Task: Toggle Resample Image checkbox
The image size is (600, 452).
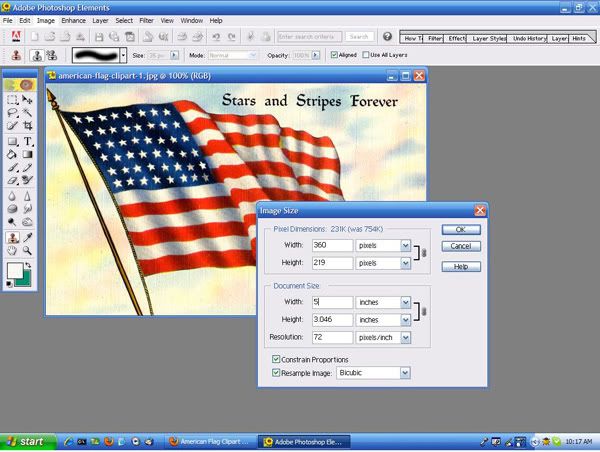Action: (276, 372)
